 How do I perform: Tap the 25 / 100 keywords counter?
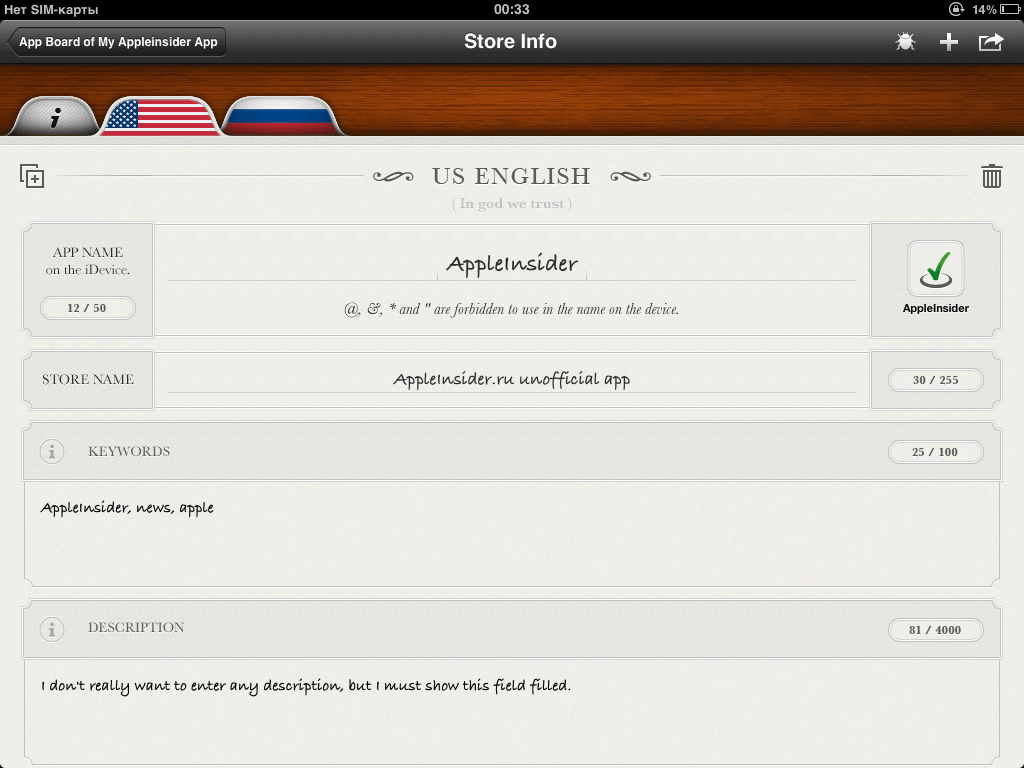point(935,451)
